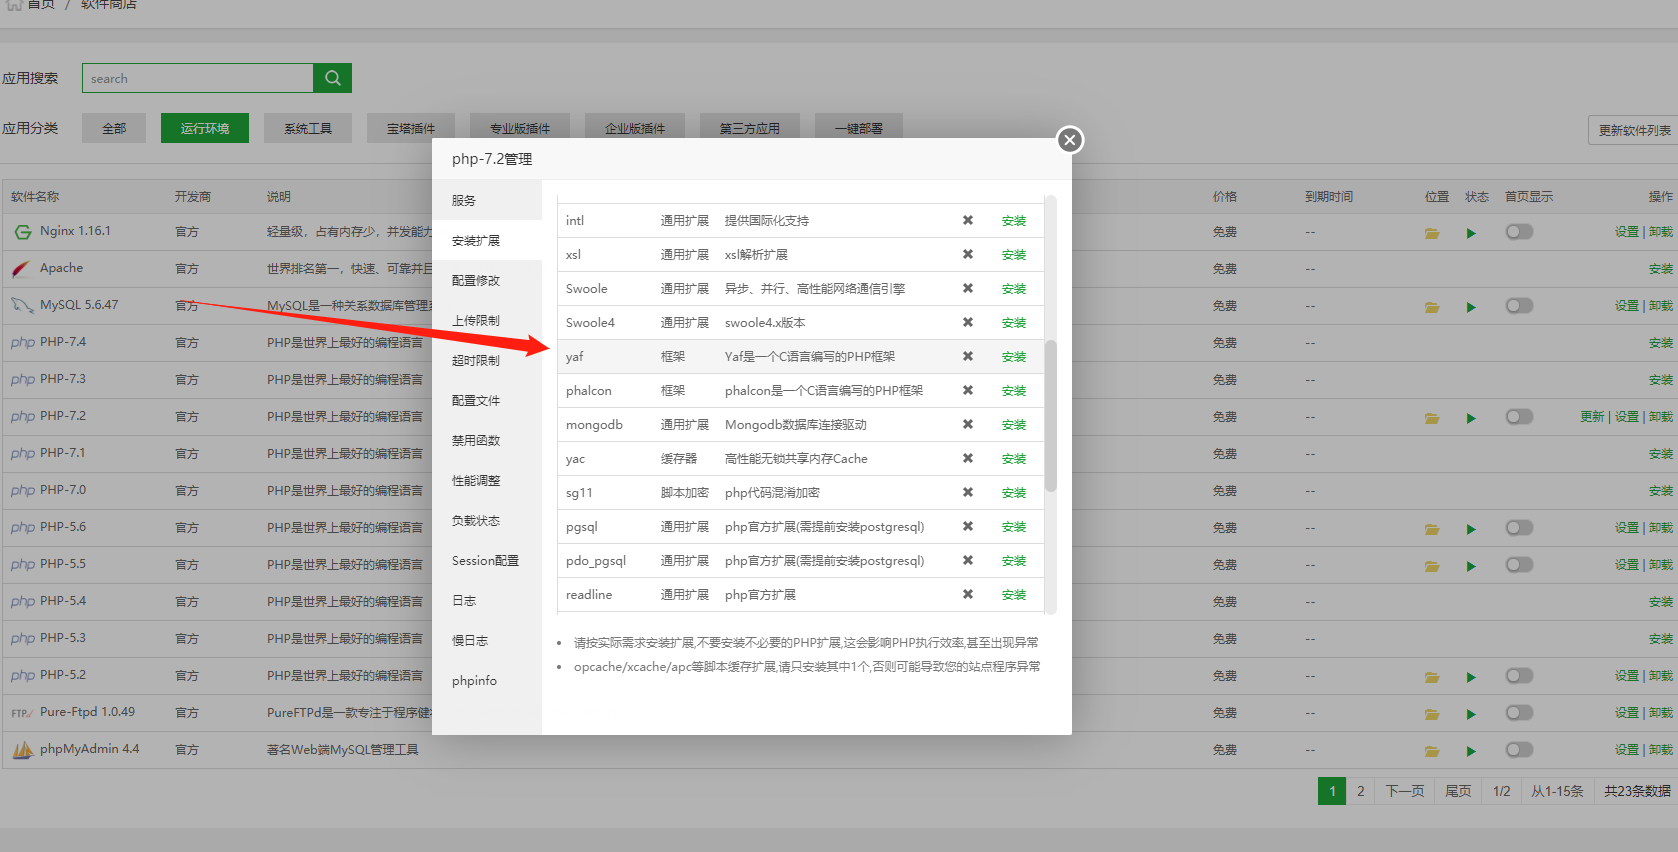Click the play status icon for Pure-Ftpd
The width and height of the screenshot is (1678, 852).
point(1471,714)
